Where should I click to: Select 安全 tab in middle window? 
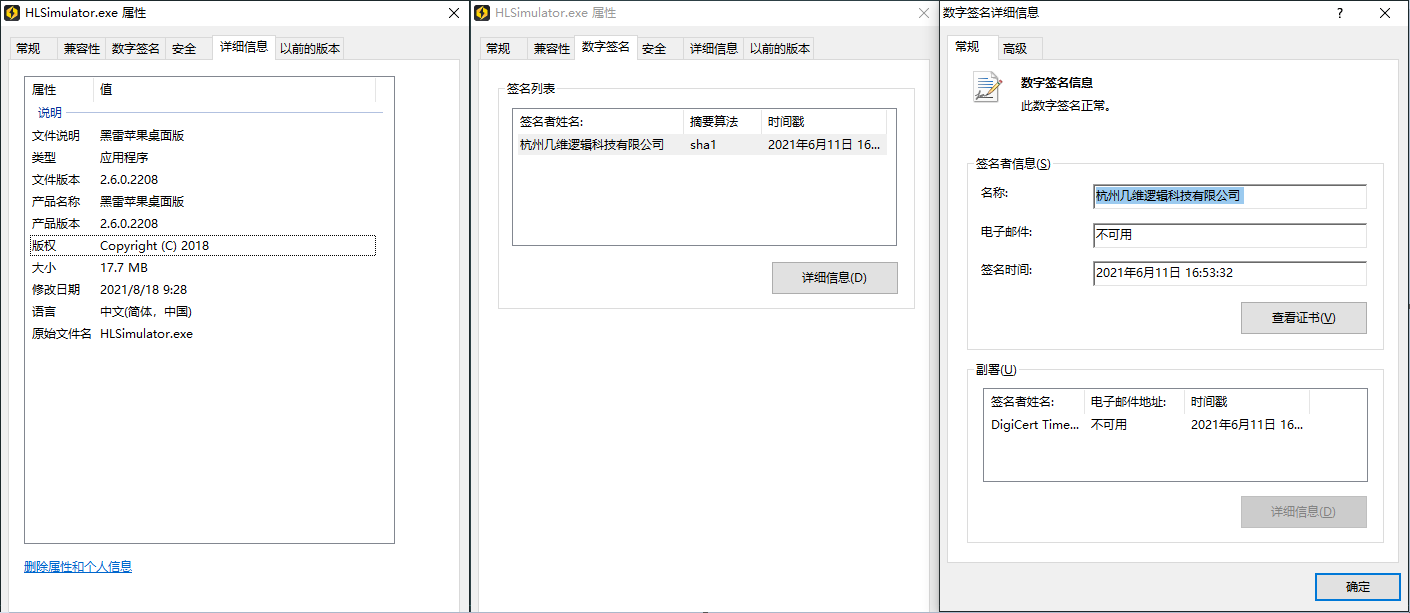654,48
